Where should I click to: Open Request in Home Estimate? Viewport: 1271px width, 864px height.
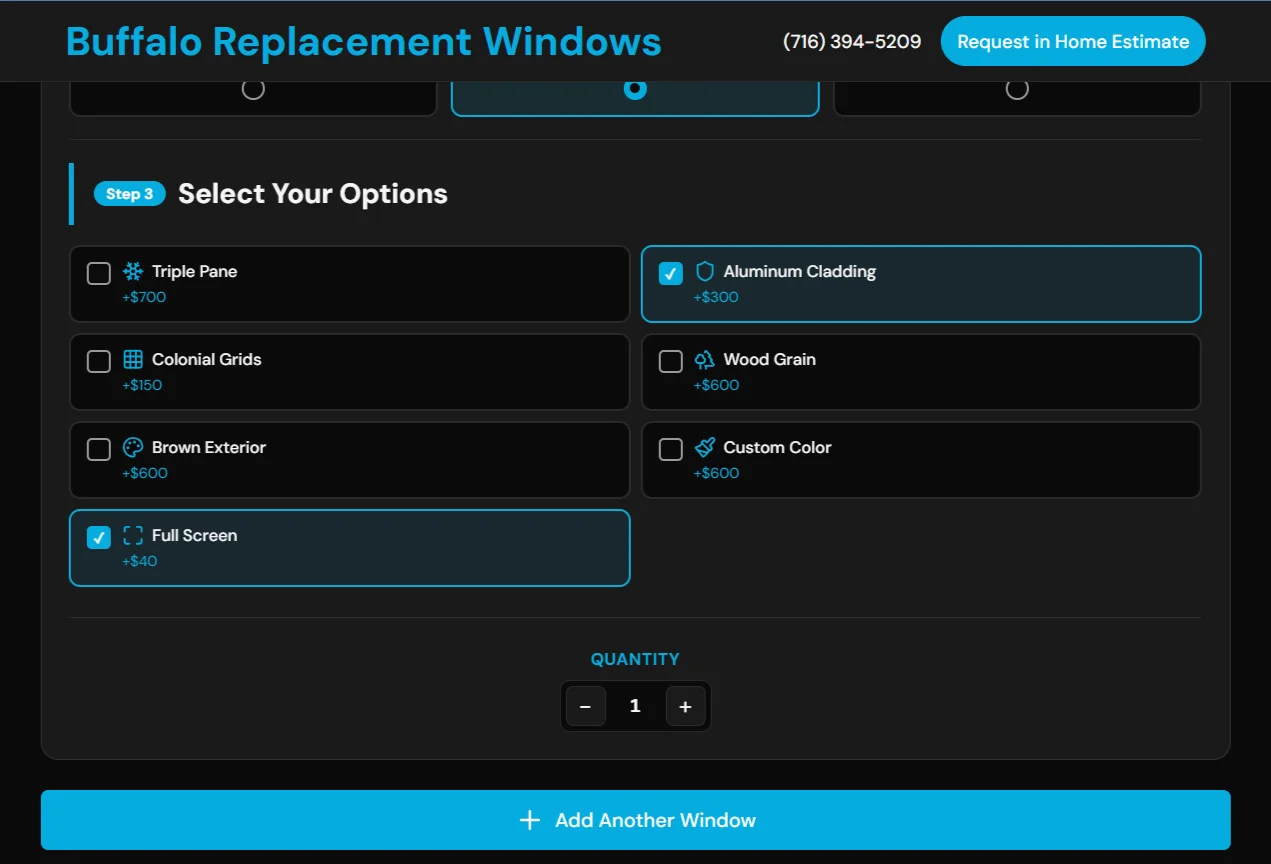tap(1073, 41)
